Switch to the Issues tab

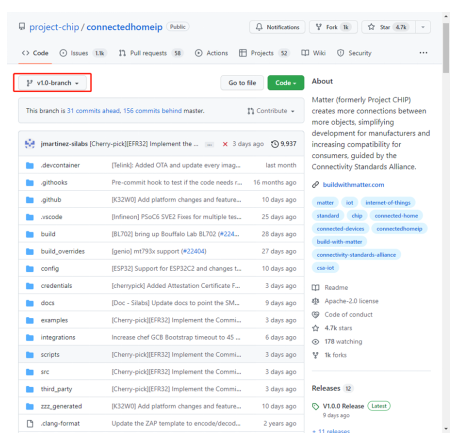83,53
